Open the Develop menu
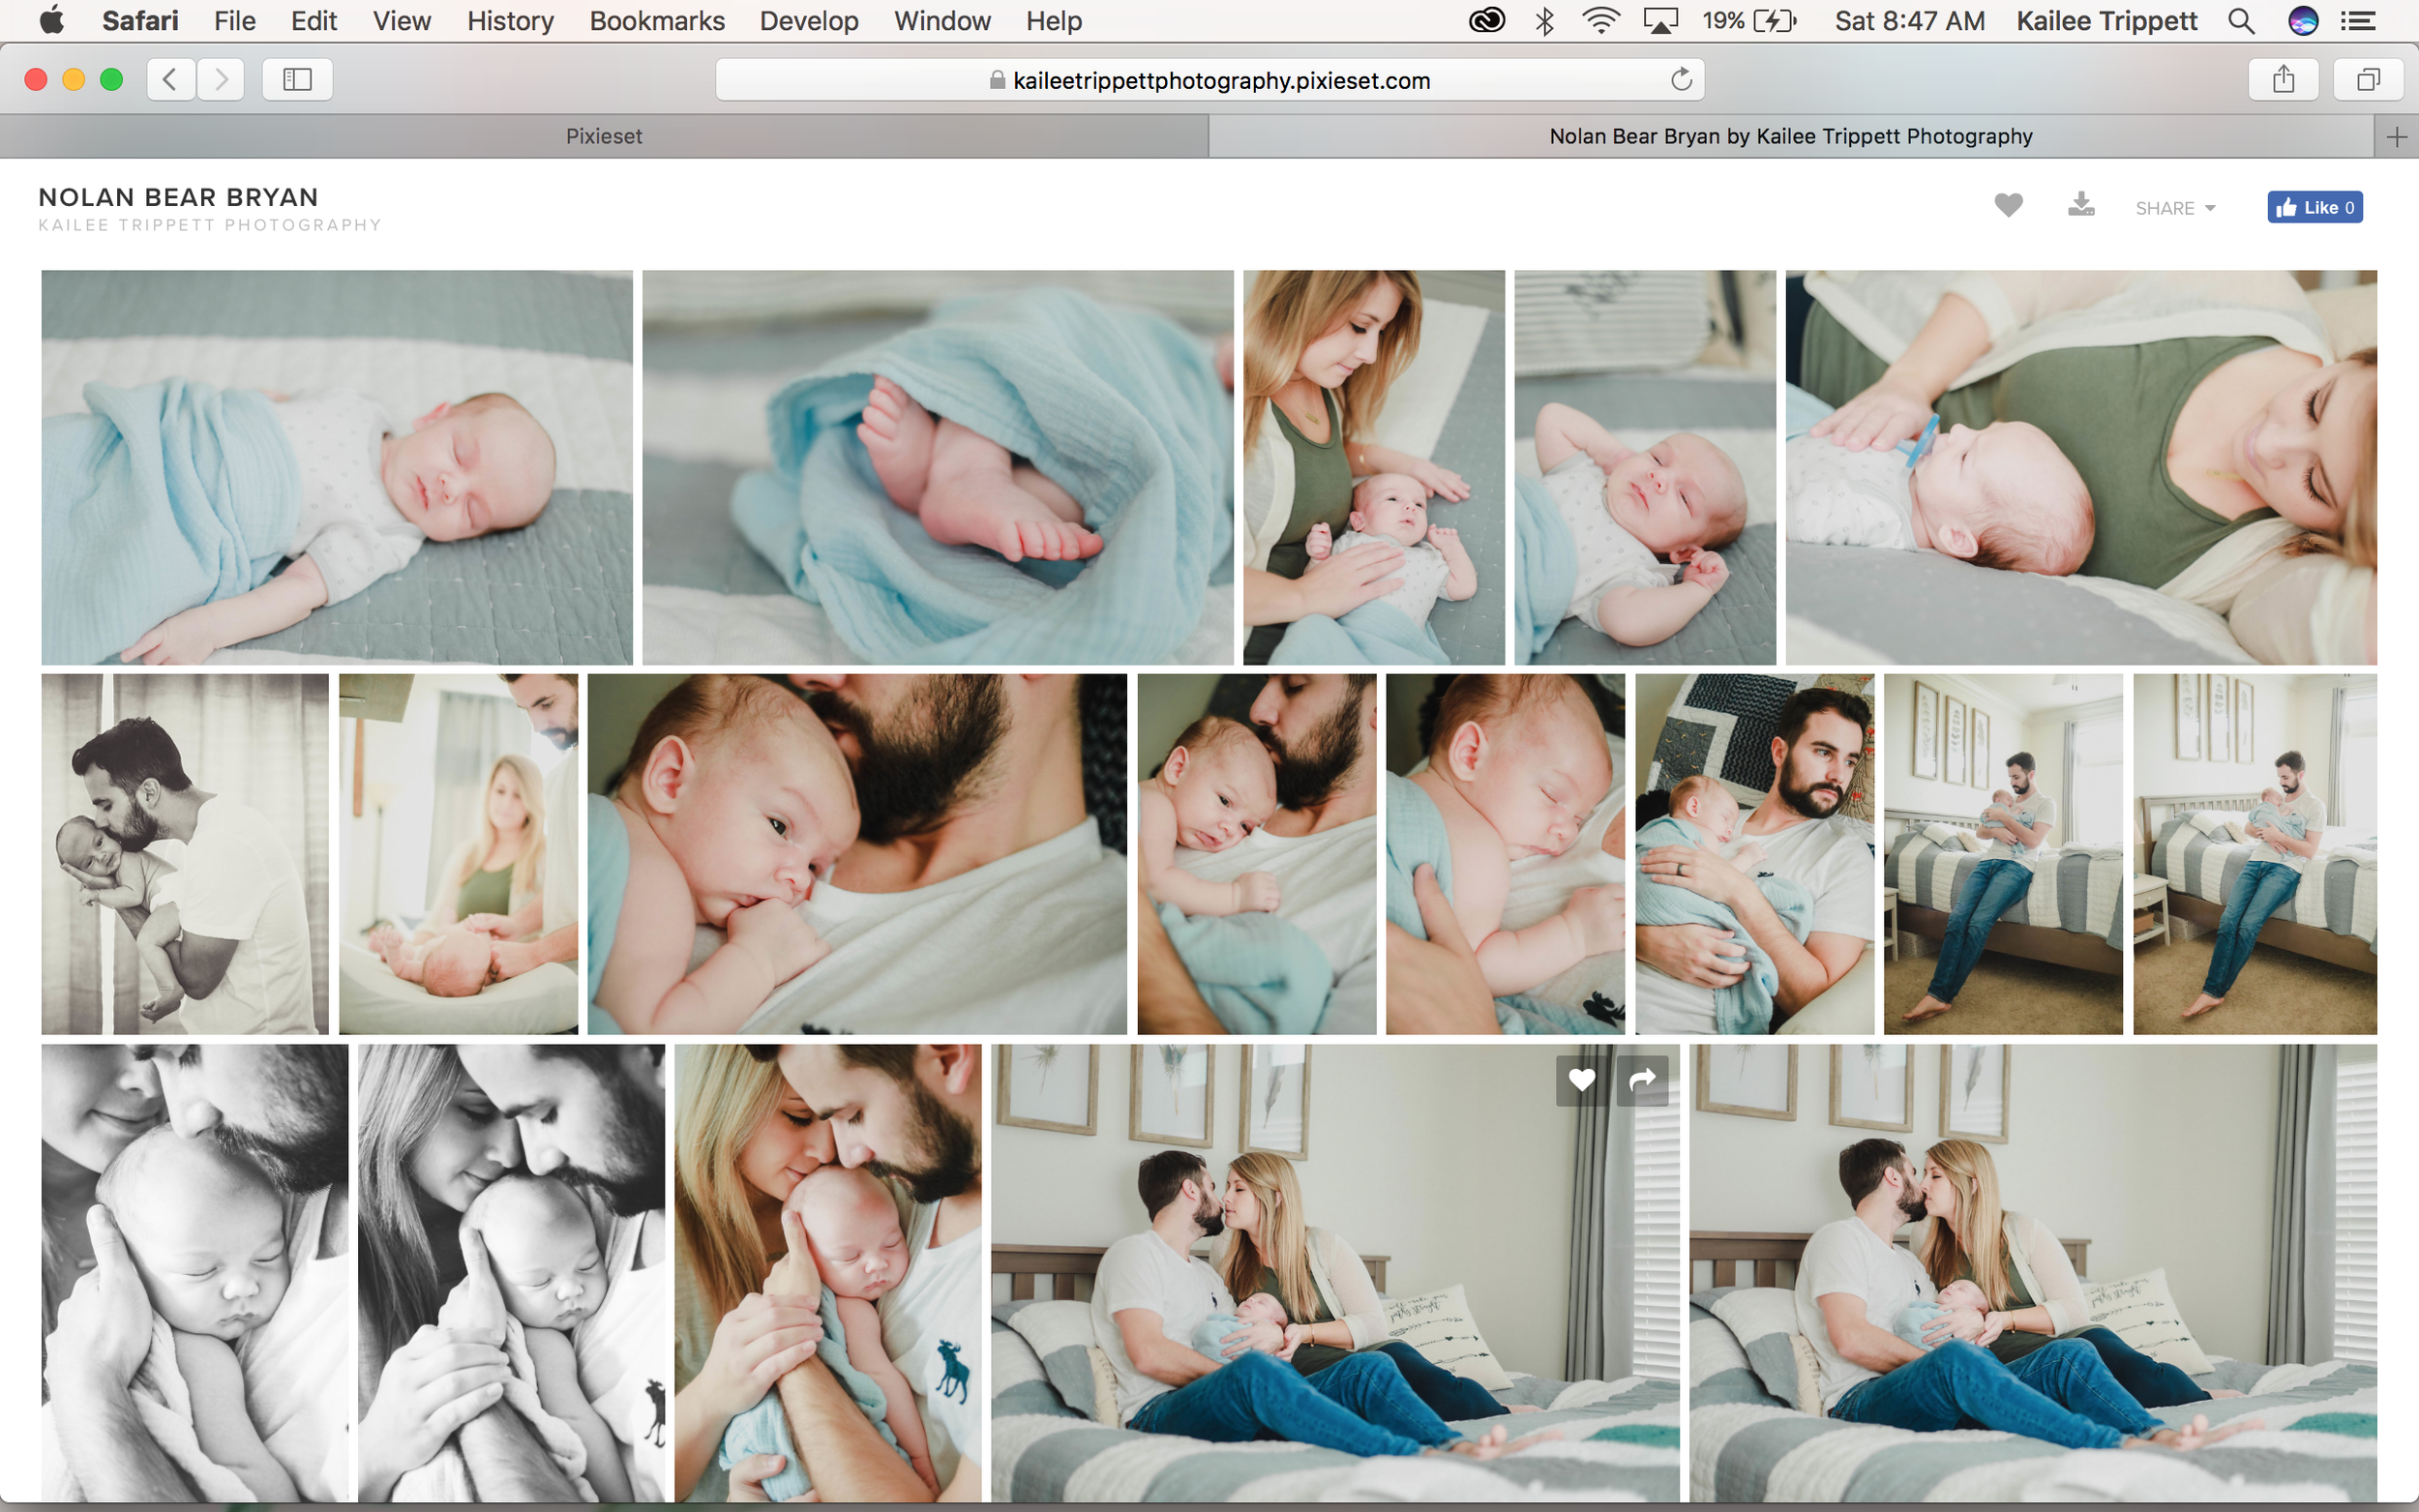Image resolution: width=2419 pixels, height=1512 pixels. (x=808, y=21)
